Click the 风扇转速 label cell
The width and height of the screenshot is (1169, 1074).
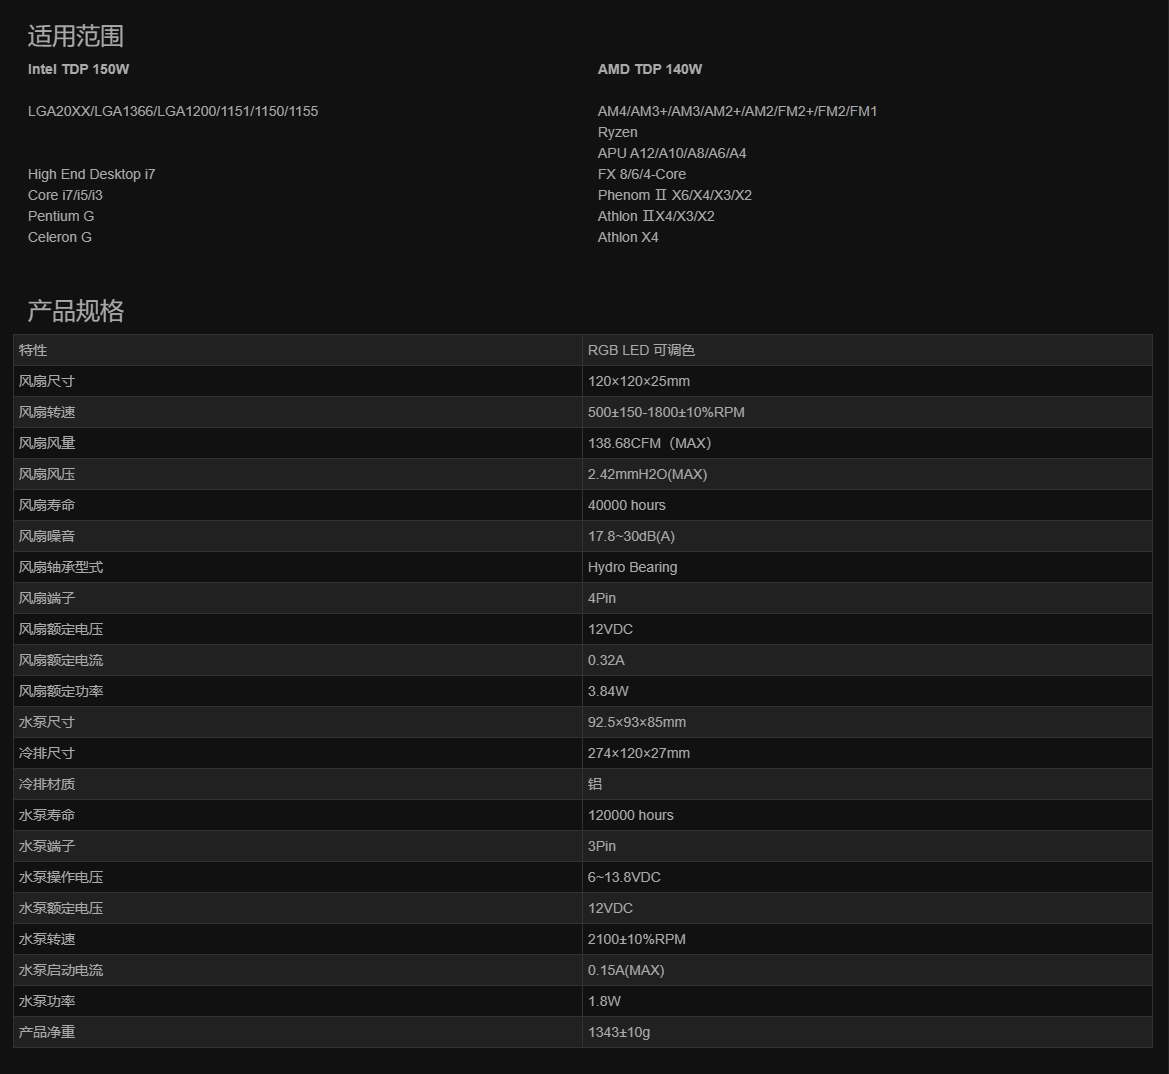click(x=297, y=412)
